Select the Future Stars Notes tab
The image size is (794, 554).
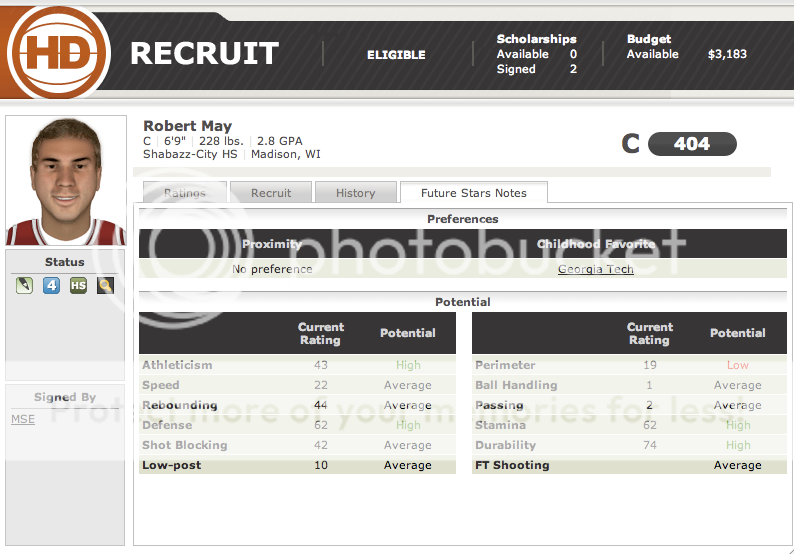pyautogui.click(x=473, y=193)
